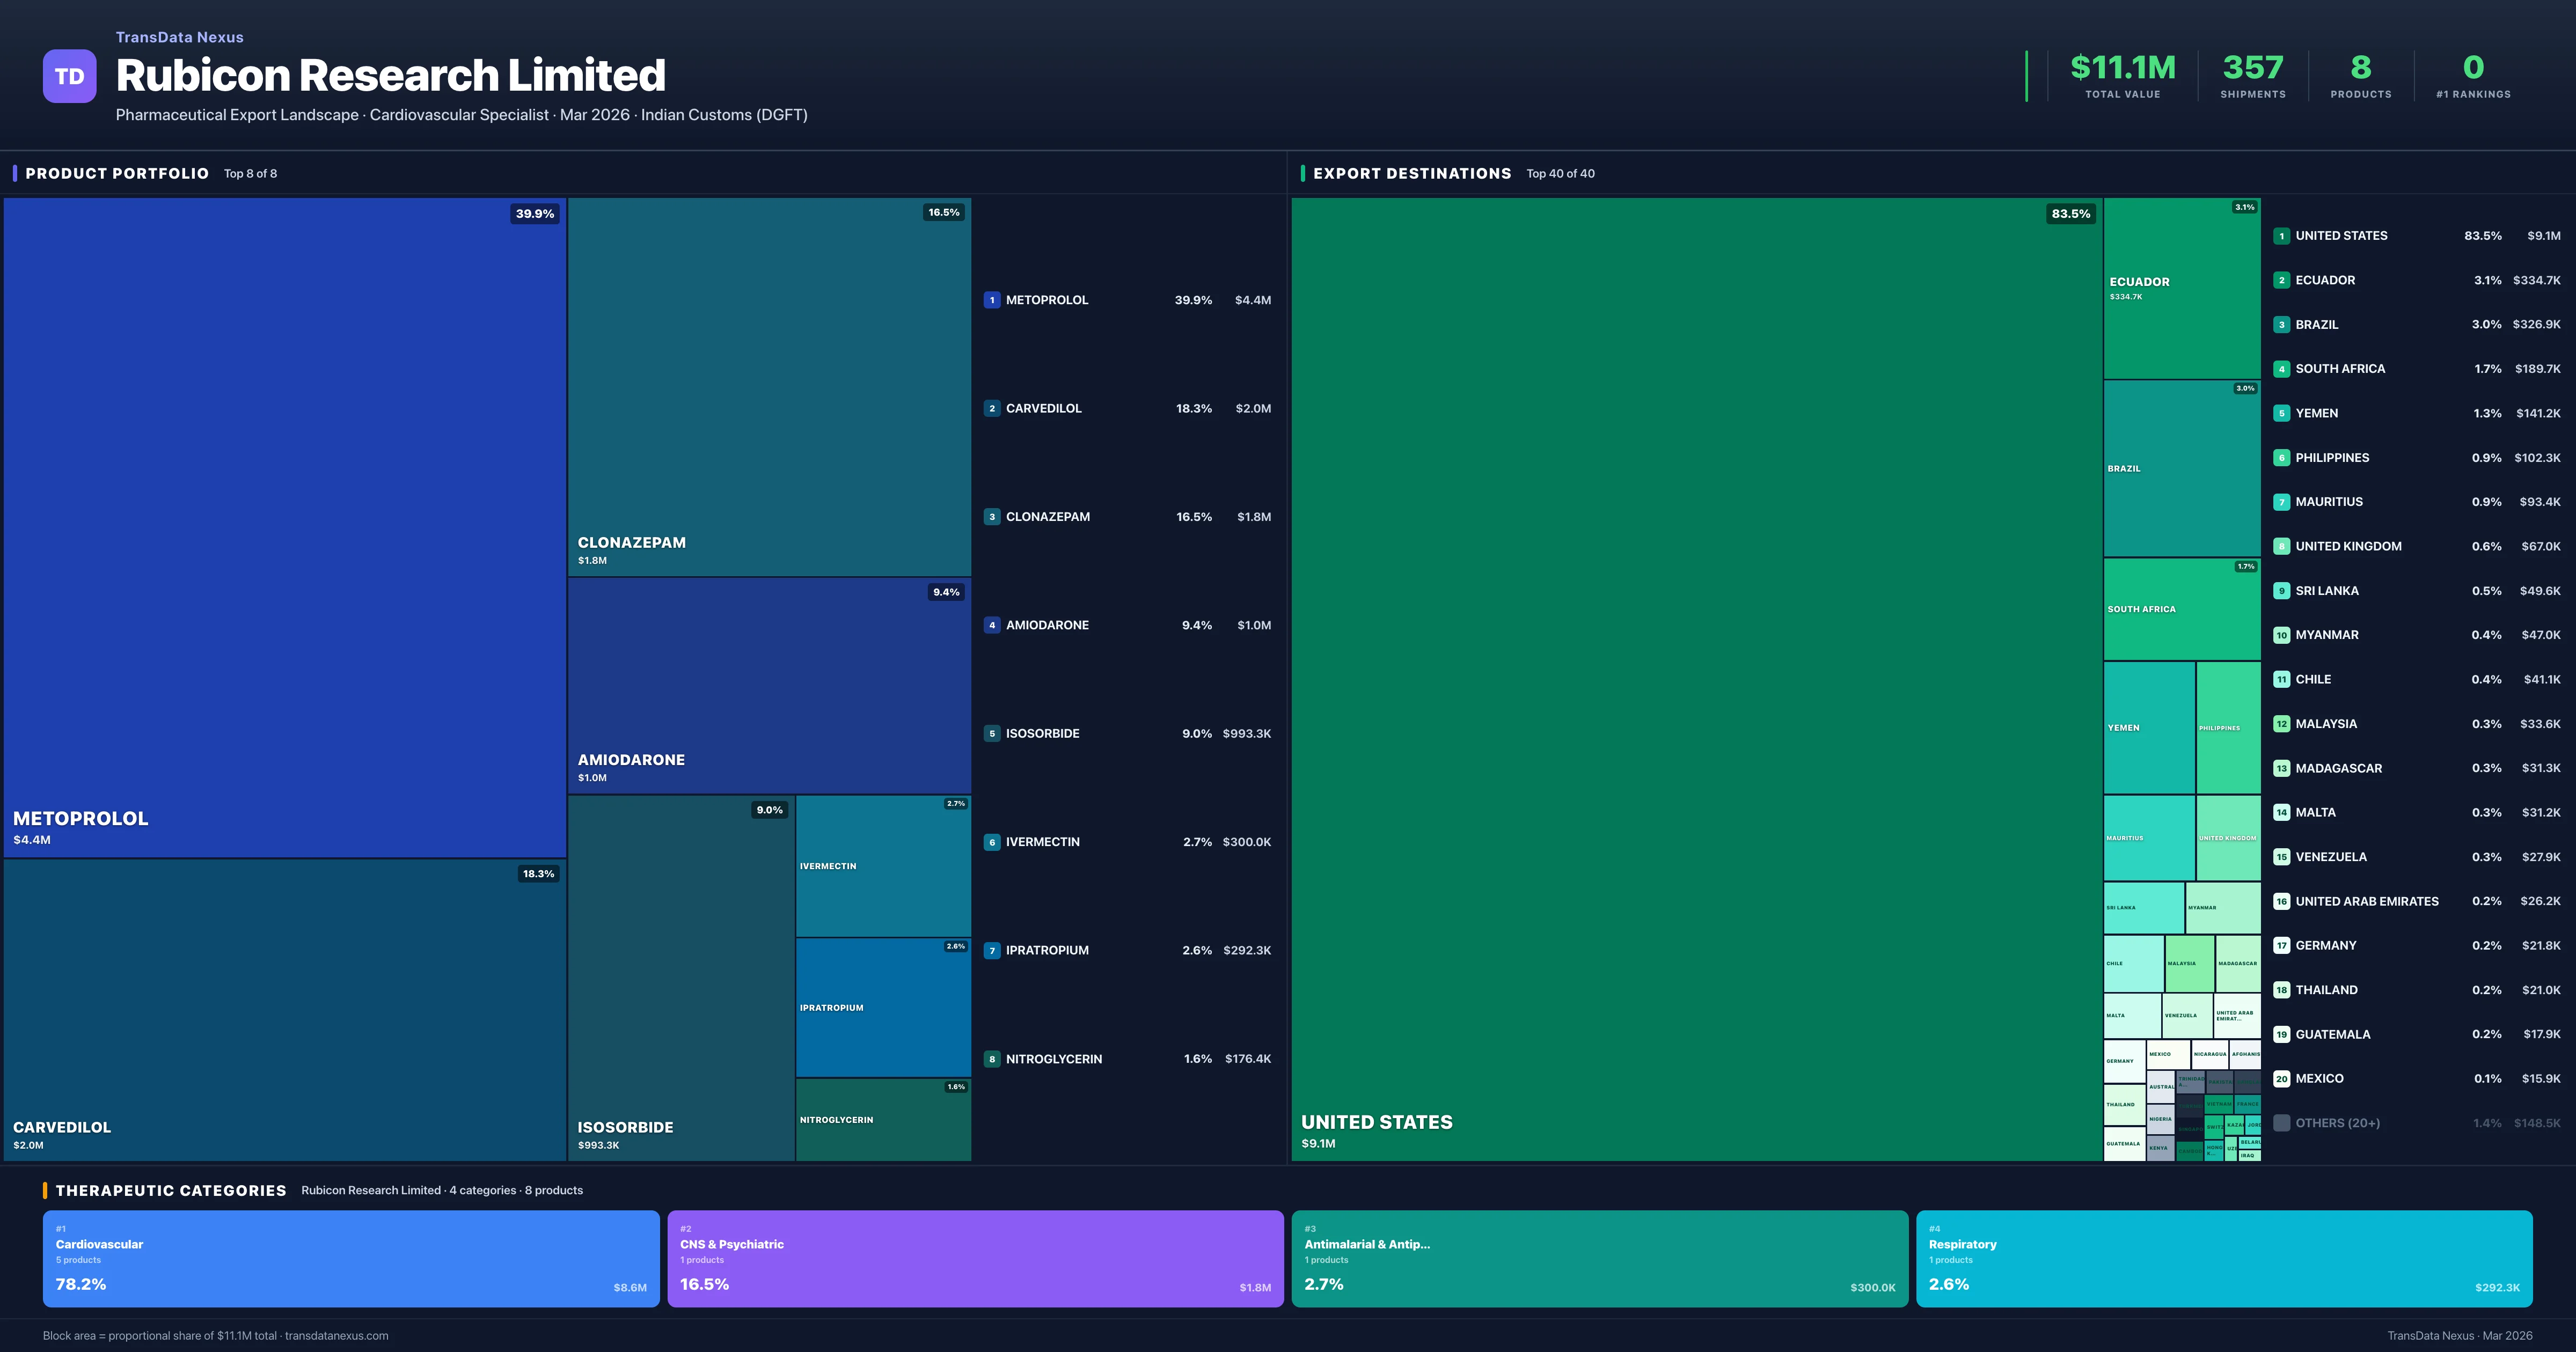
Task: Click the rank 2 badge beside CARVEDILOL
Action: (991, 408)
